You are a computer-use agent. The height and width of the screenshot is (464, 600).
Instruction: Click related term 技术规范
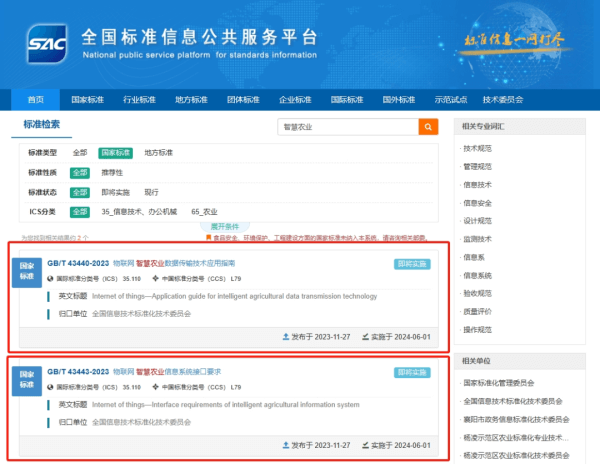(478, 148)
